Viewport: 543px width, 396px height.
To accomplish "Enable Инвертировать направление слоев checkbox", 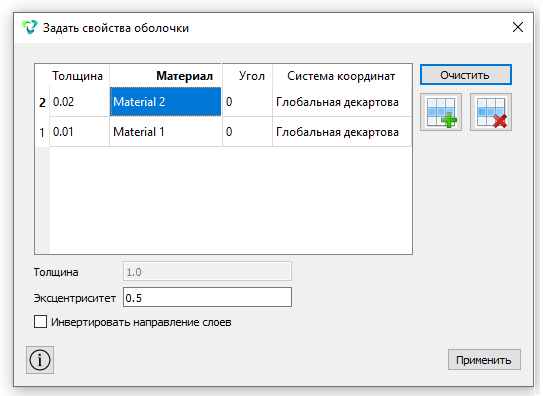I will [x=41, y=322].
